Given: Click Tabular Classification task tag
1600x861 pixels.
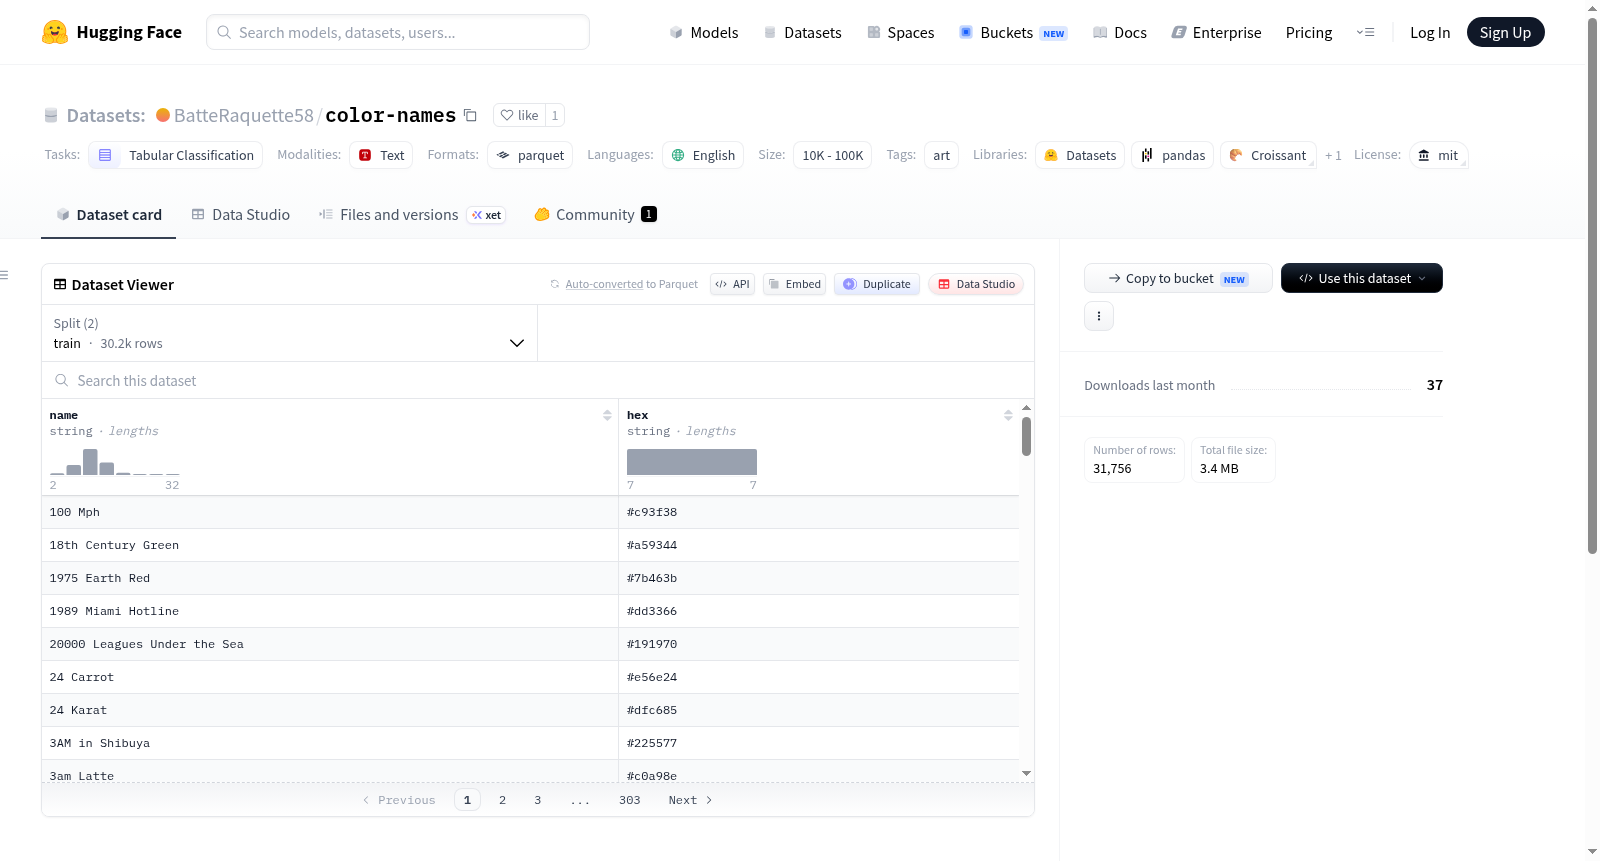Looking at the screenshot, I should tap(176, 155).
